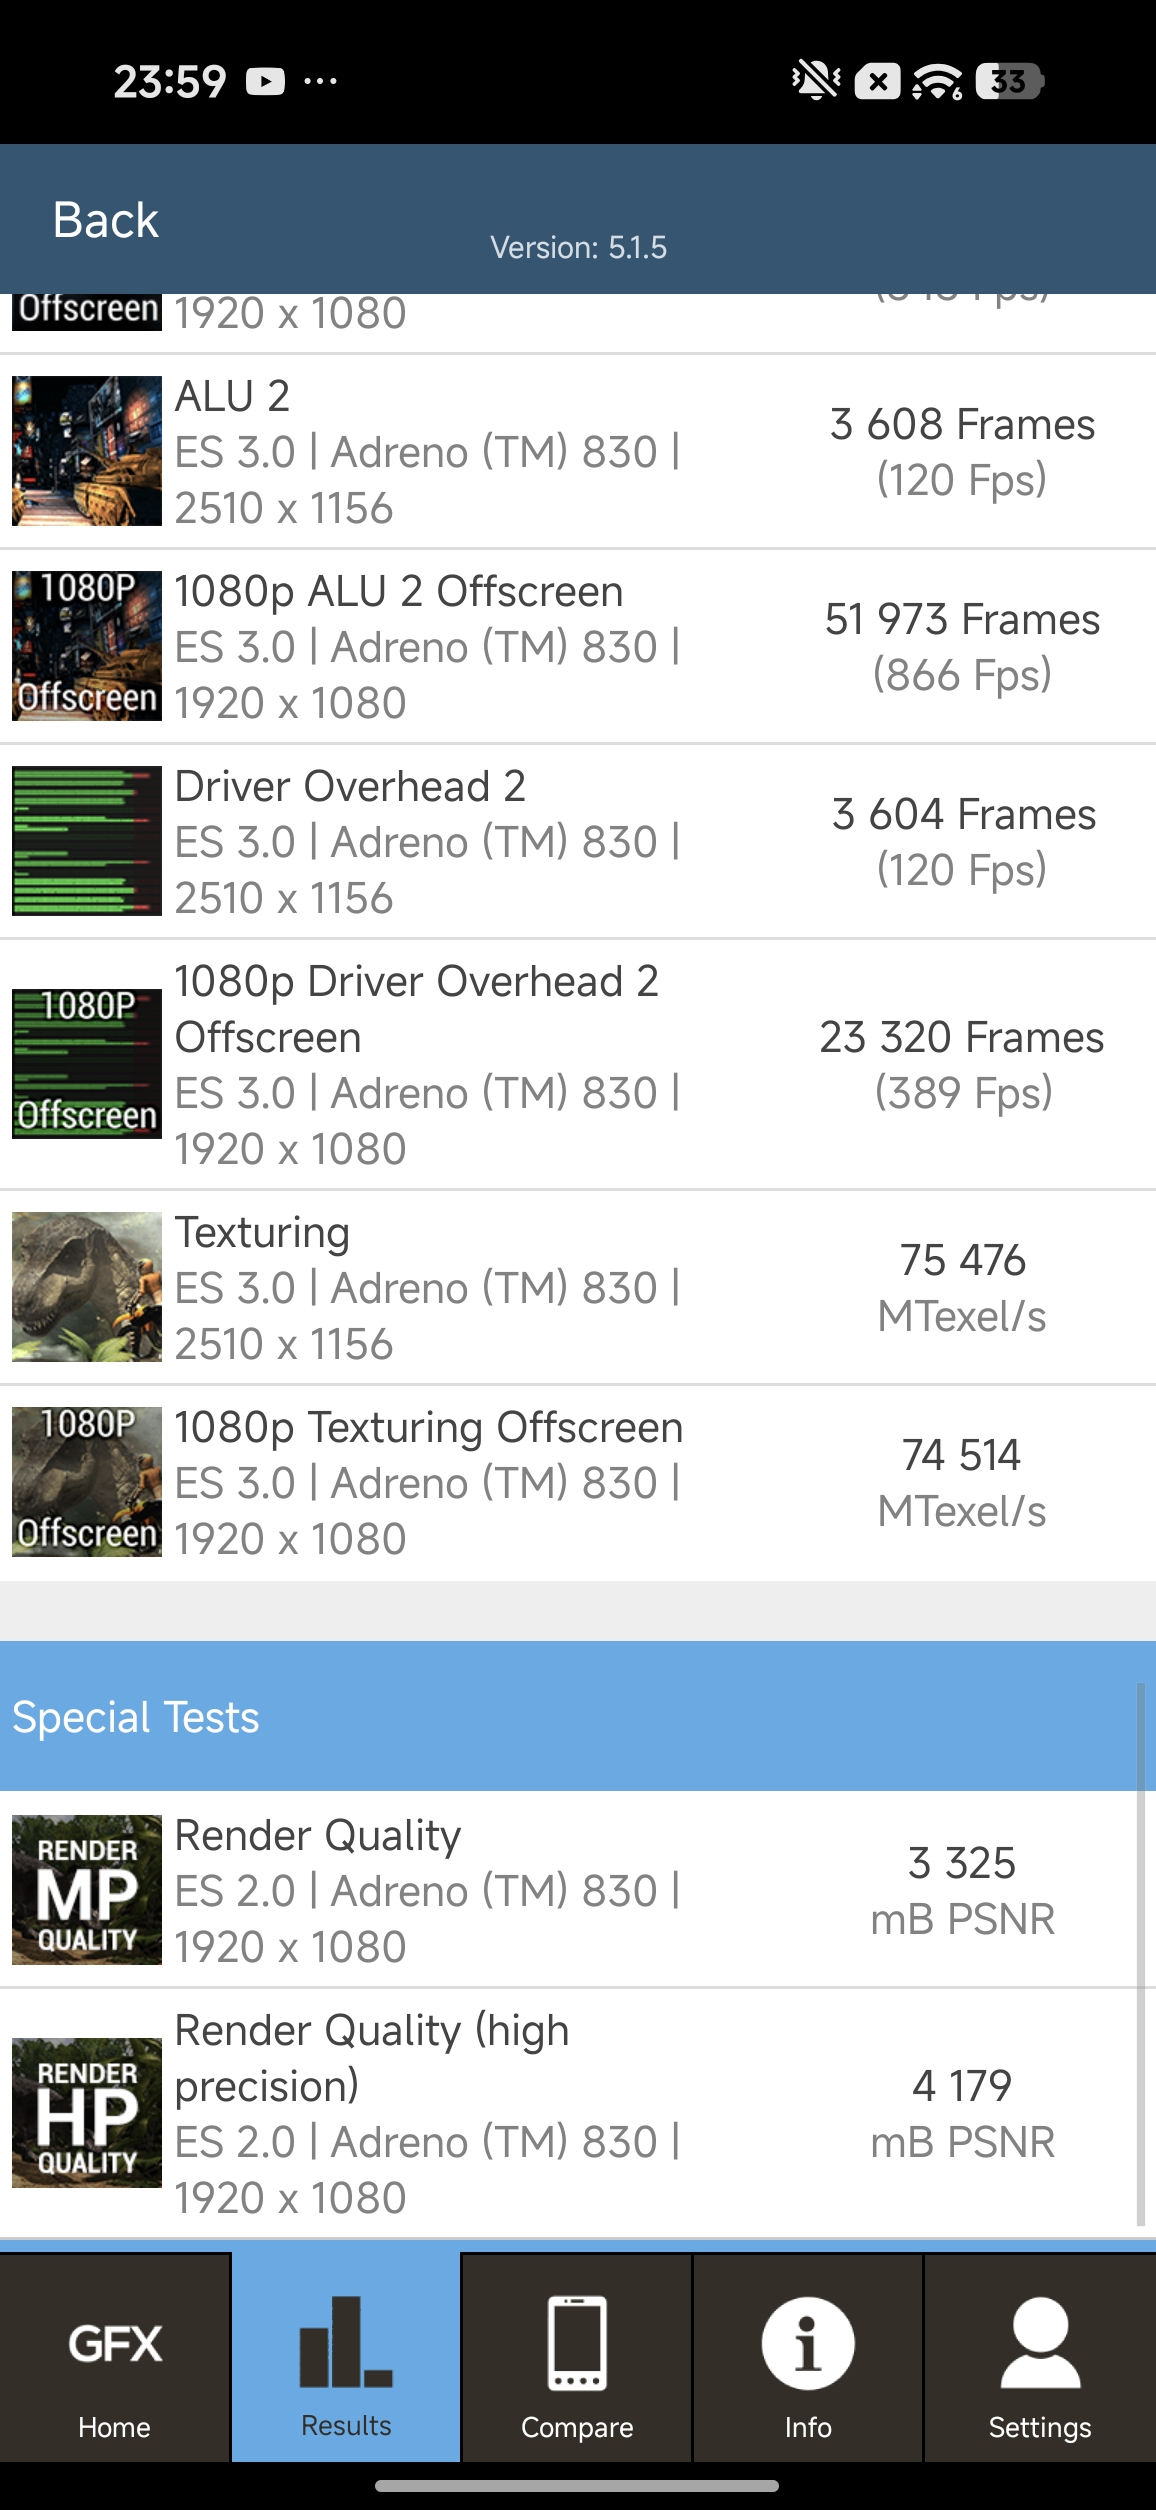Tap the Back button
1156x2510 pixels.
point(105,220)
